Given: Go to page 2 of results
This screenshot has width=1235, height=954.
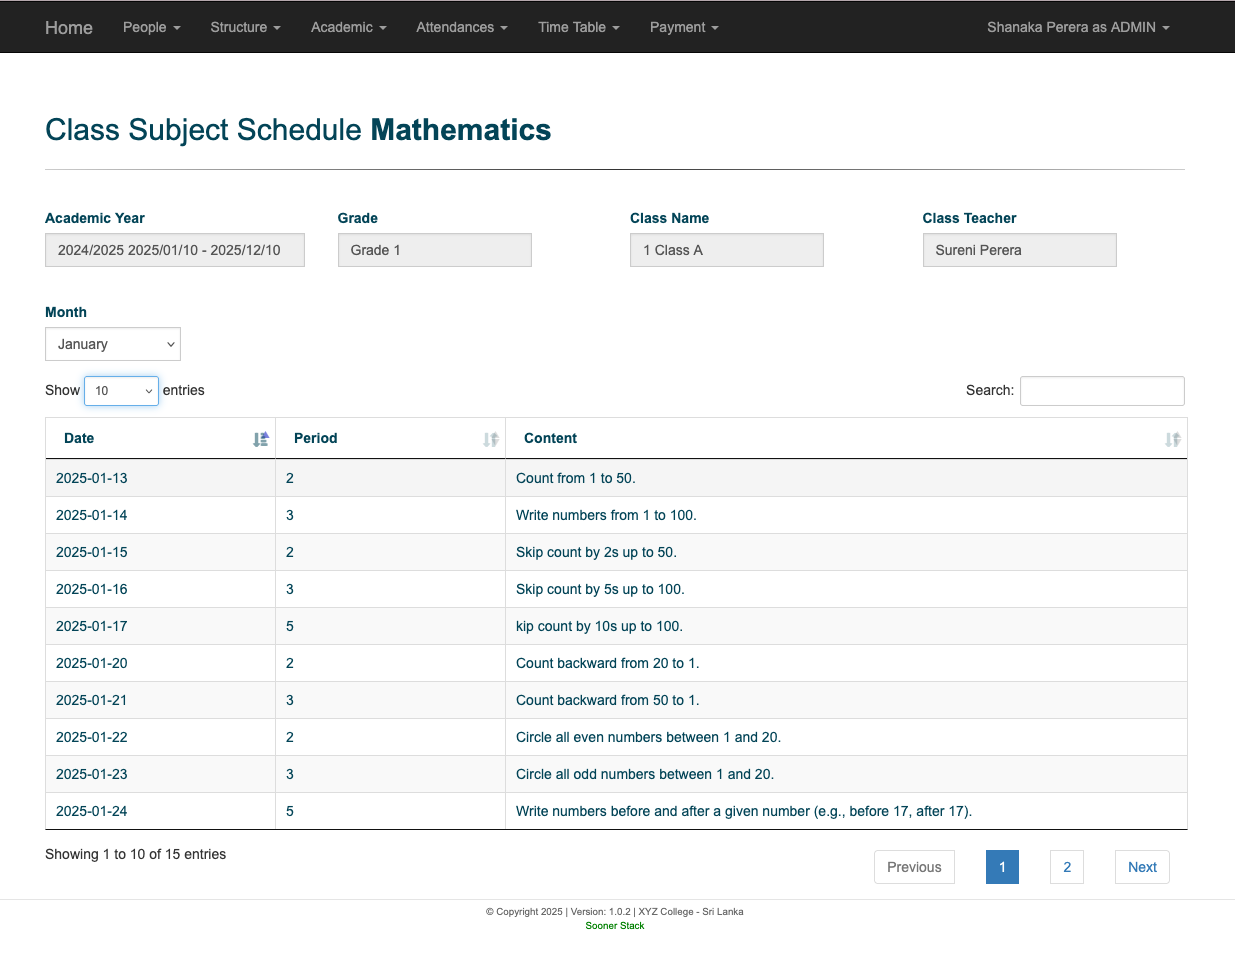Looking at the screenshot, I should coord(1066,867).
